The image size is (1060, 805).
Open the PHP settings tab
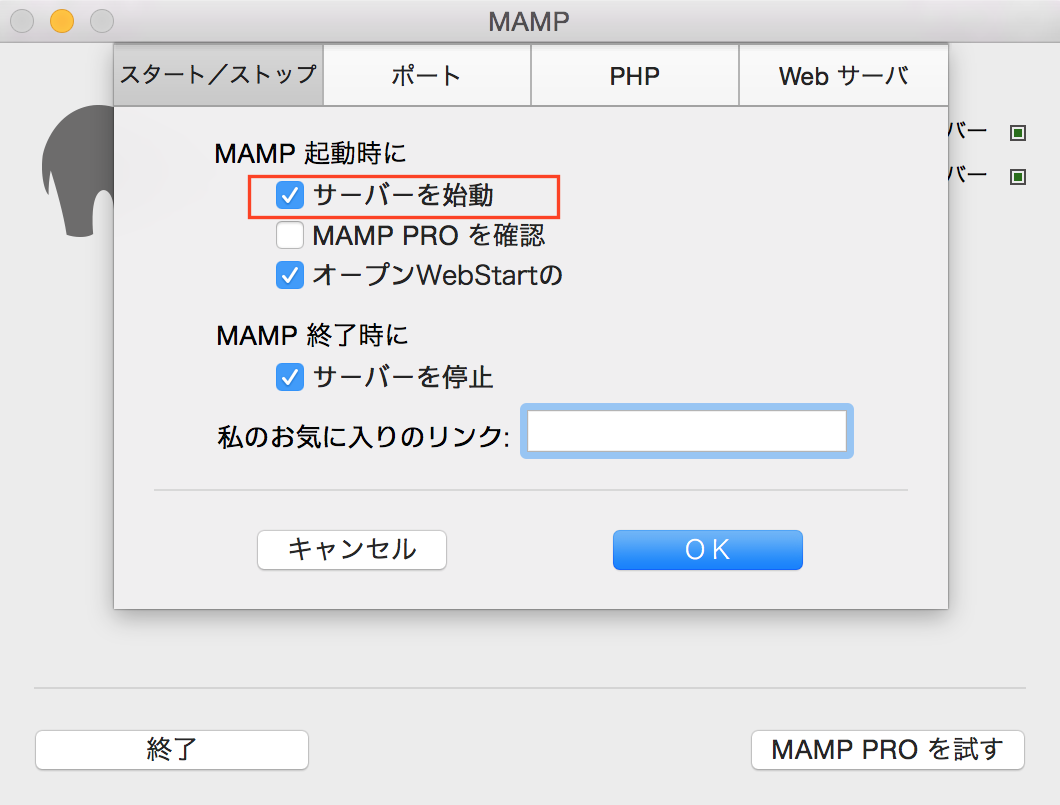point(634,74)
